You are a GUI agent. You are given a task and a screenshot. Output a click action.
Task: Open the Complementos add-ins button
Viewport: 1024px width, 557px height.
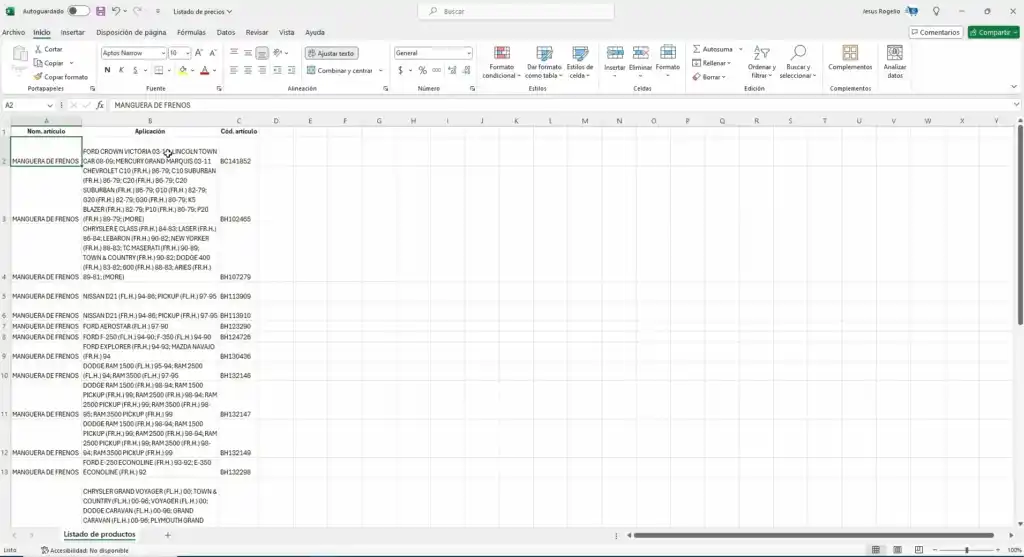850,59
